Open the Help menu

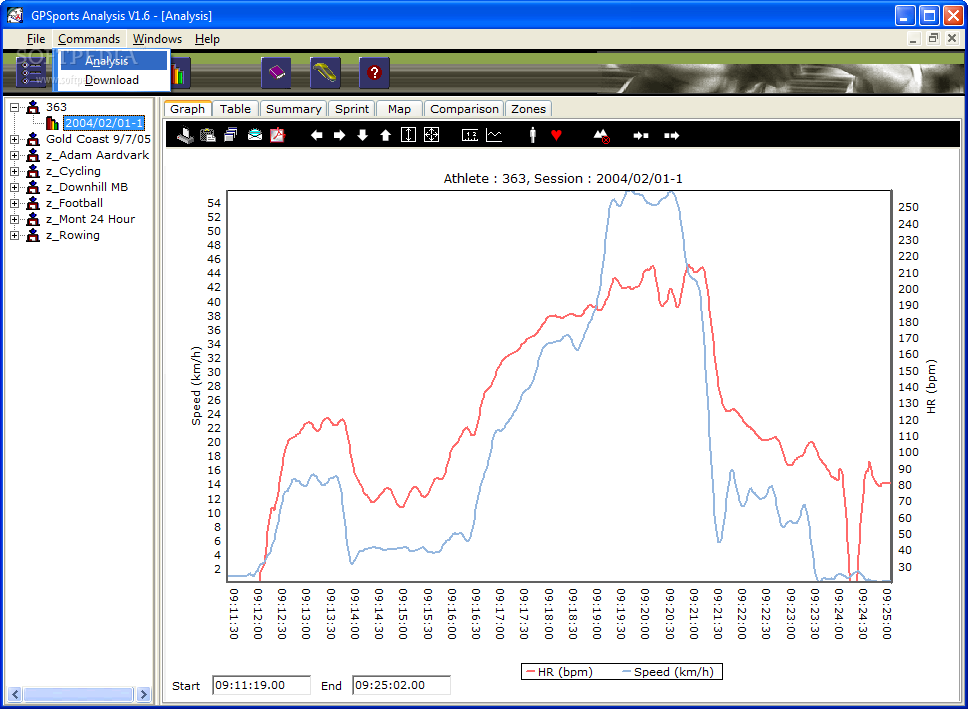[x=207, y=39]
